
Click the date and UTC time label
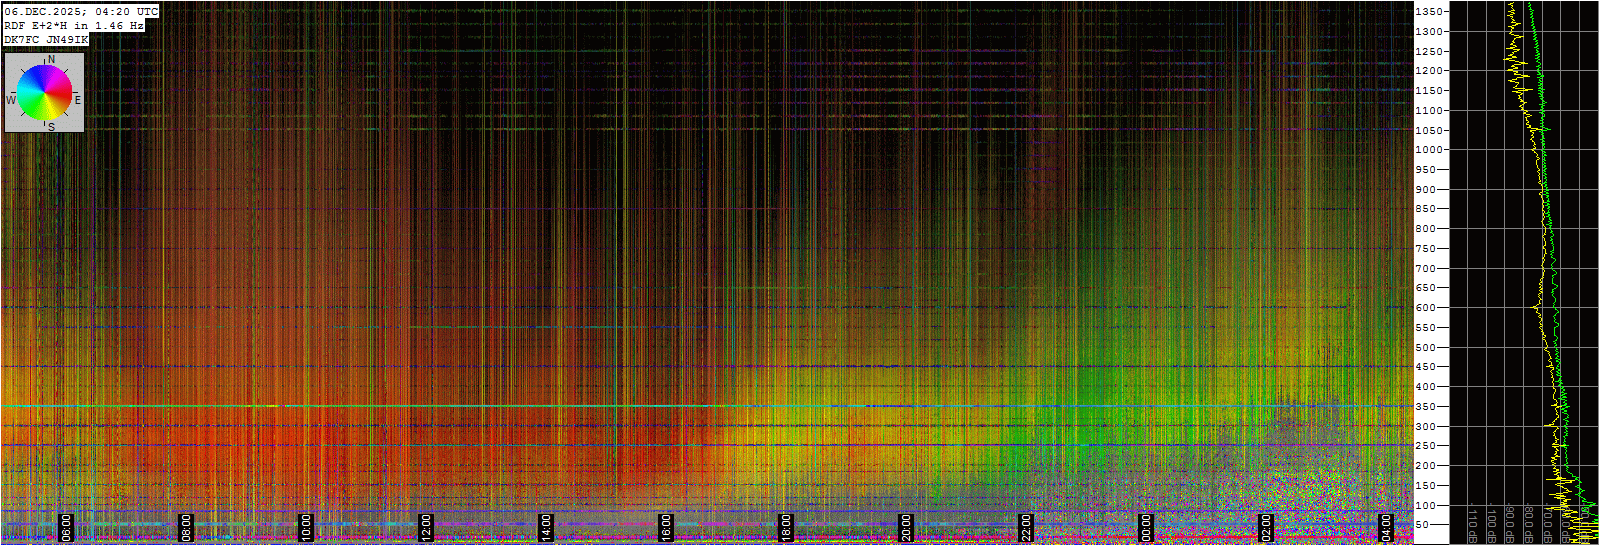pos(81,12)
